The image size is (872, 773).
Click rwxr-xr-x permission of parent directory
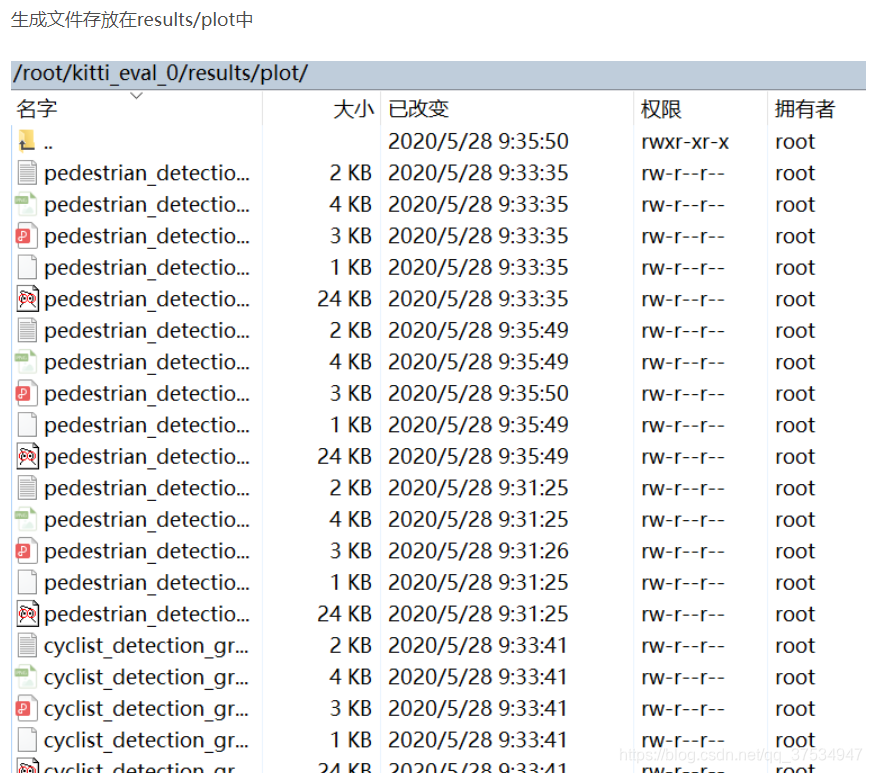click(685, 142)
